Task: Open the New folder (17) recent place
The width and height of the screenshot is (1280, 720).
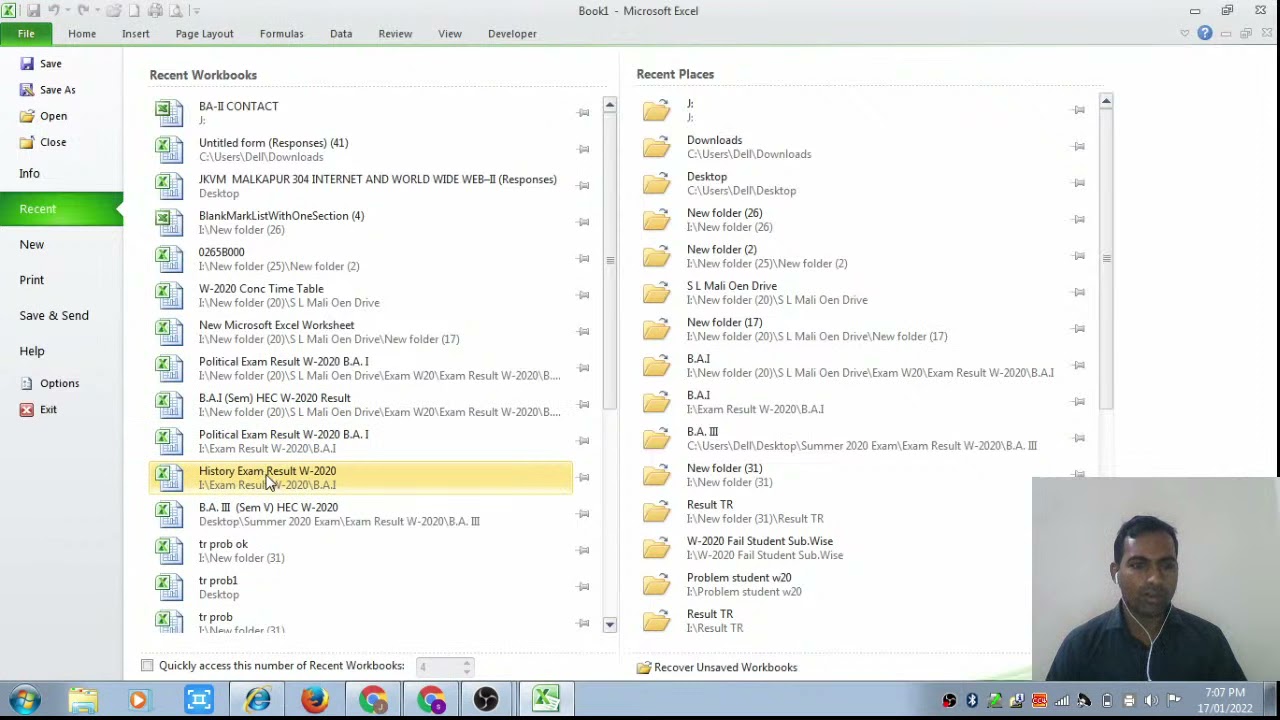Action: click(x=863, y=329)
